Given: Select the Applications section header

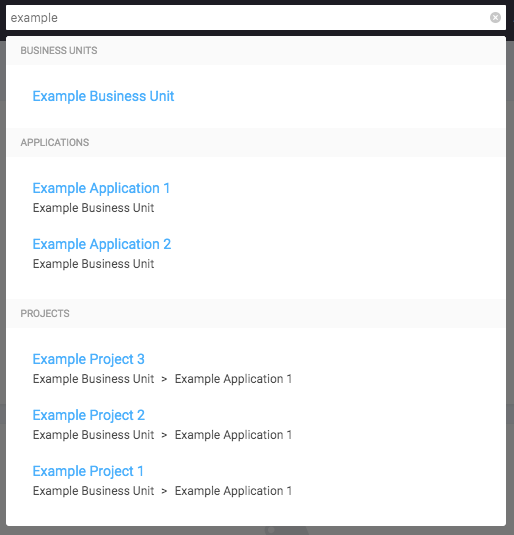Looking at the screenshot, I should [x=55, y=143].
